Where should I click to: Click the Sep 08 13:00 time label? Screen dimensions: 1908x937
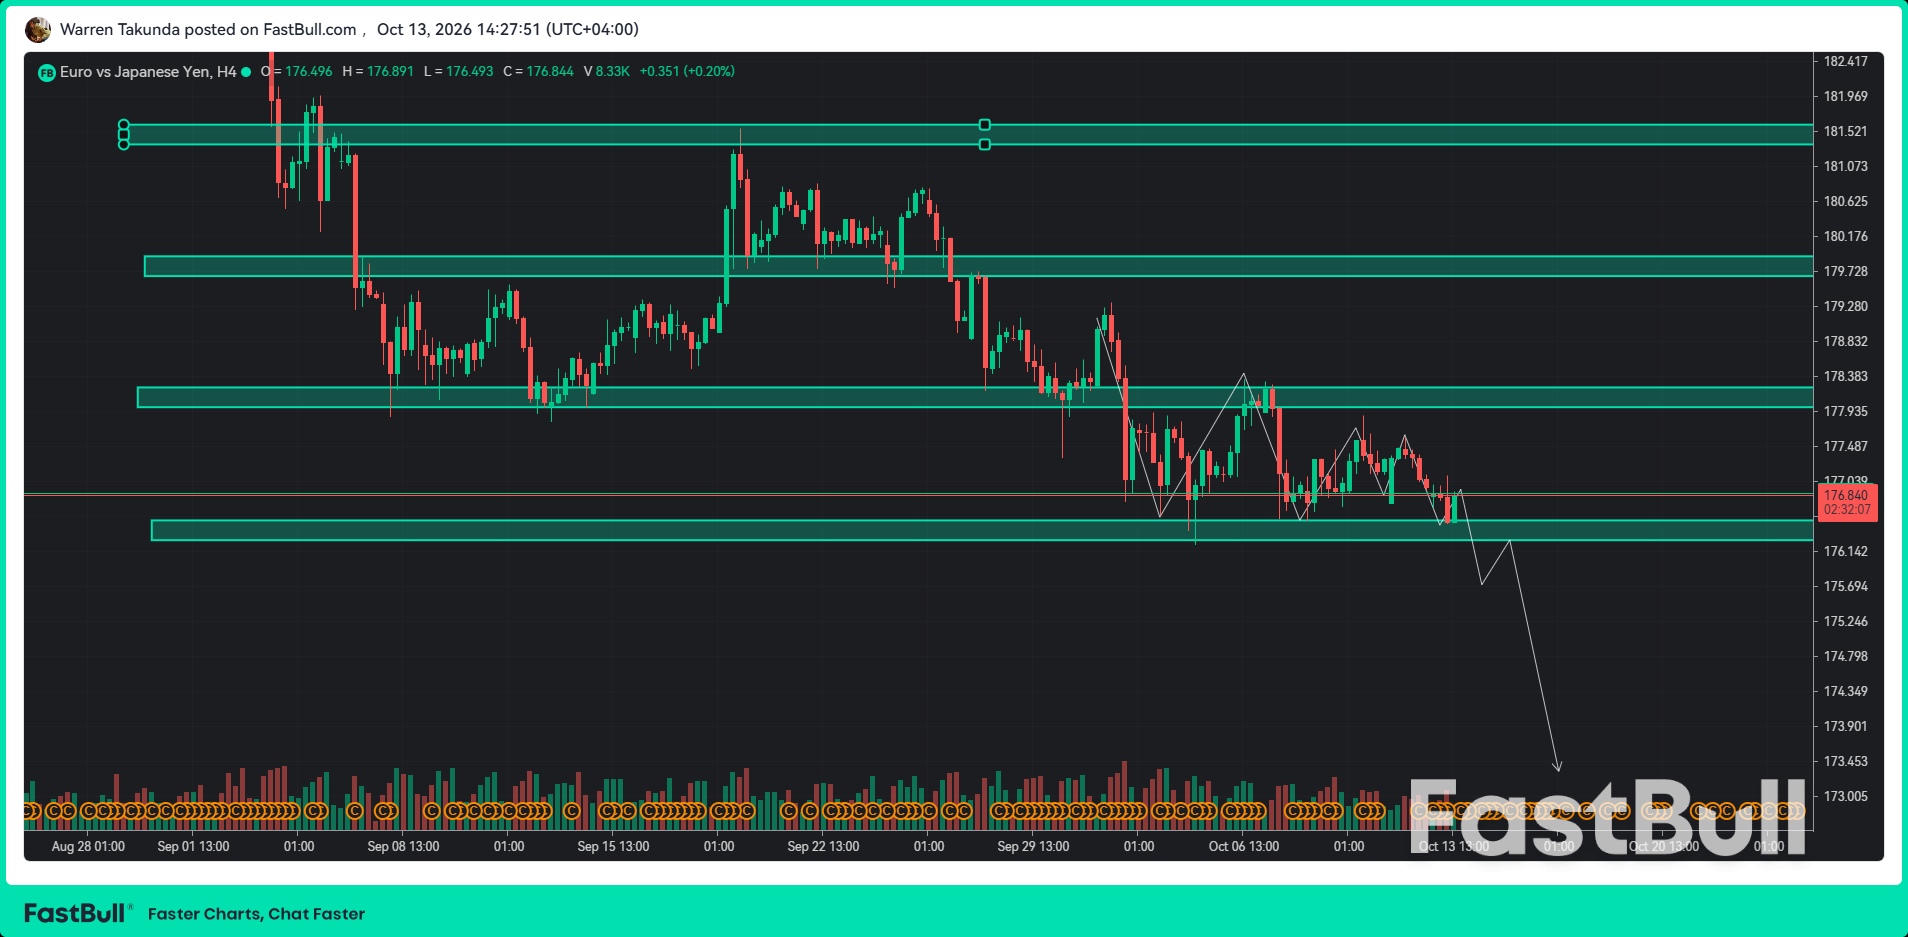403,847
